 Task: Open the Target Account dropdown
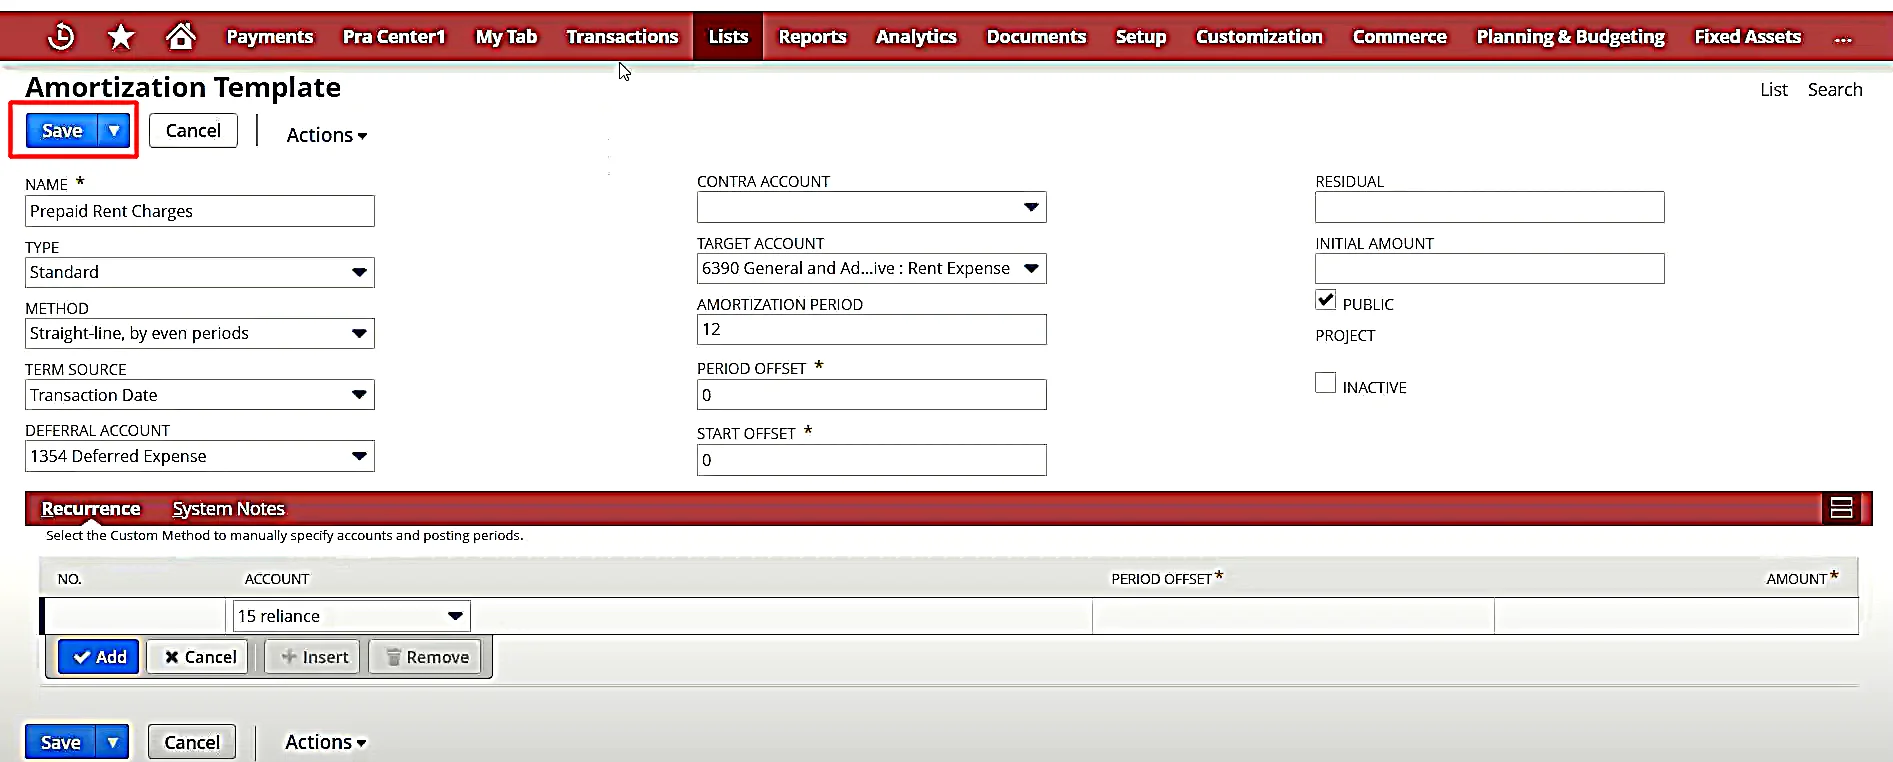coord(872,268)
